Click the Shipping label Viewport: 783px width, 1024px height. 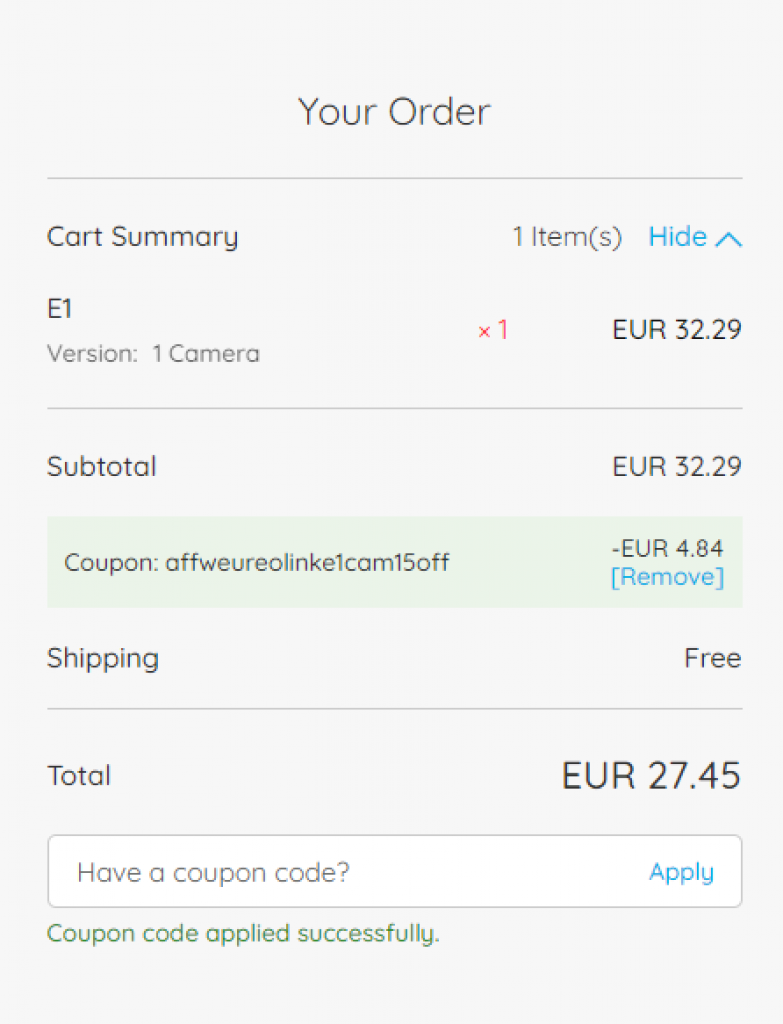click(x=103, y=658)
